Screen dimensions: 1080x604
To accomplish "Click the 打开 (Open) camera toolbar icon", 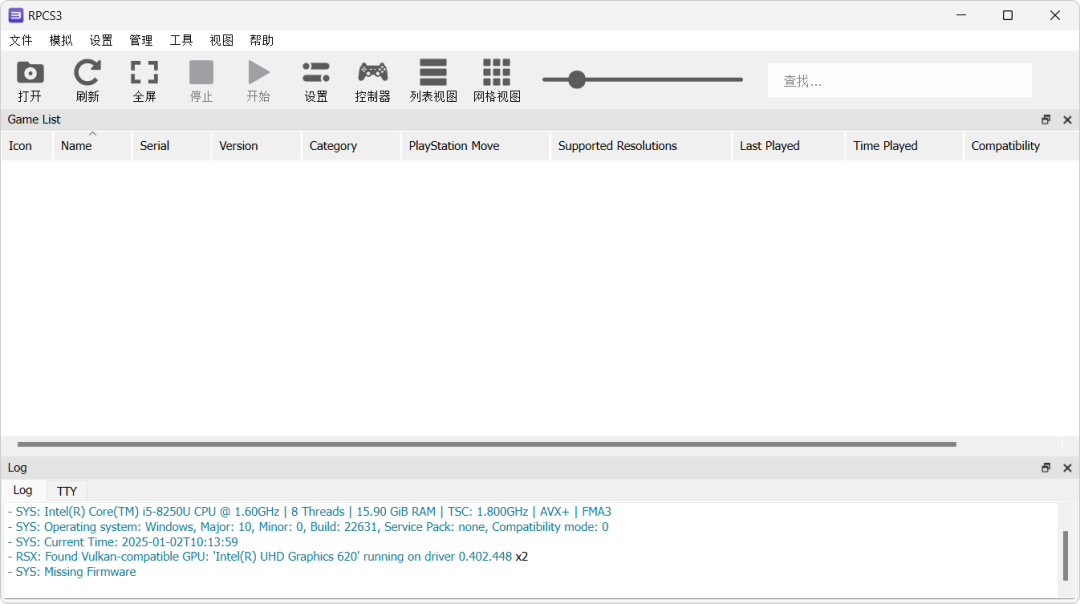I will tap(30, 81).
